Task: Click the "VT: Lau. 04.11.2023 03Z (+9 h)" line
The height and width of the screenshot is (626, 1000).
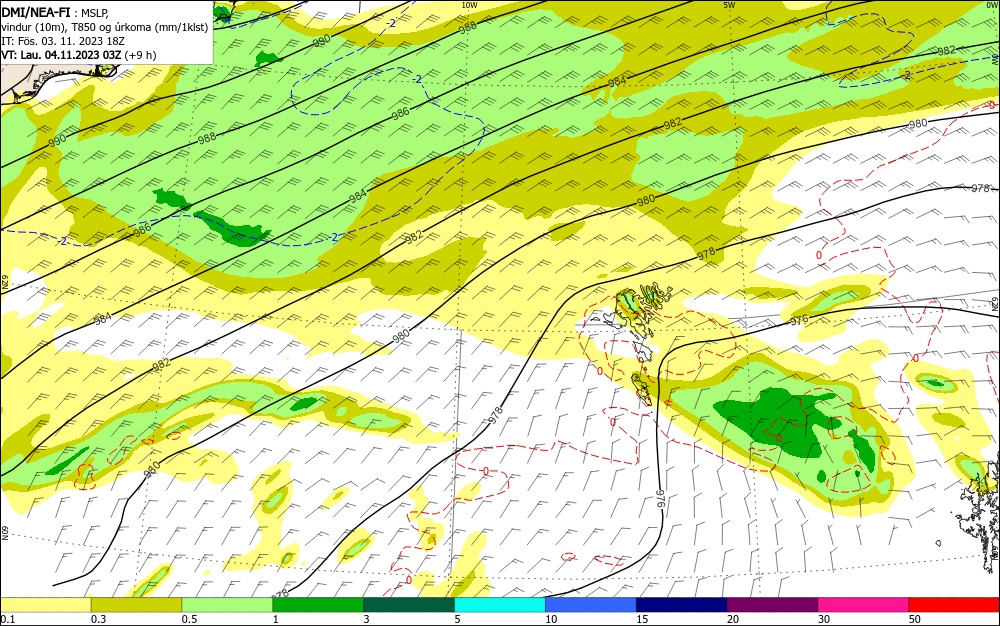Action: point(78,55)
